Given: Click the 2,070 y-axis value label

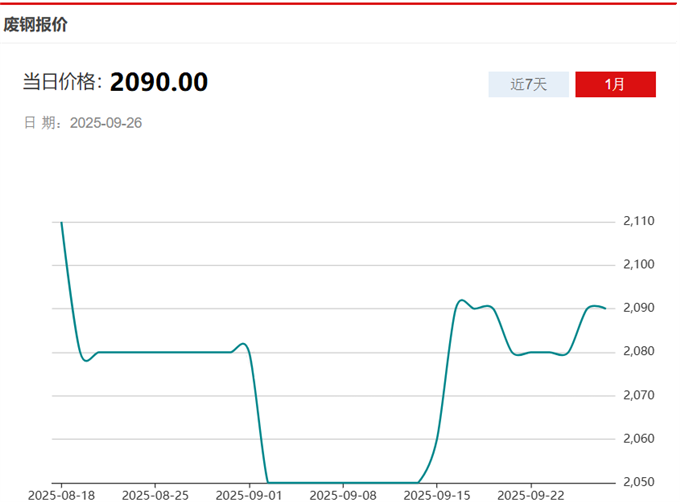Looking at the screenshot, I should coord(638,395).
